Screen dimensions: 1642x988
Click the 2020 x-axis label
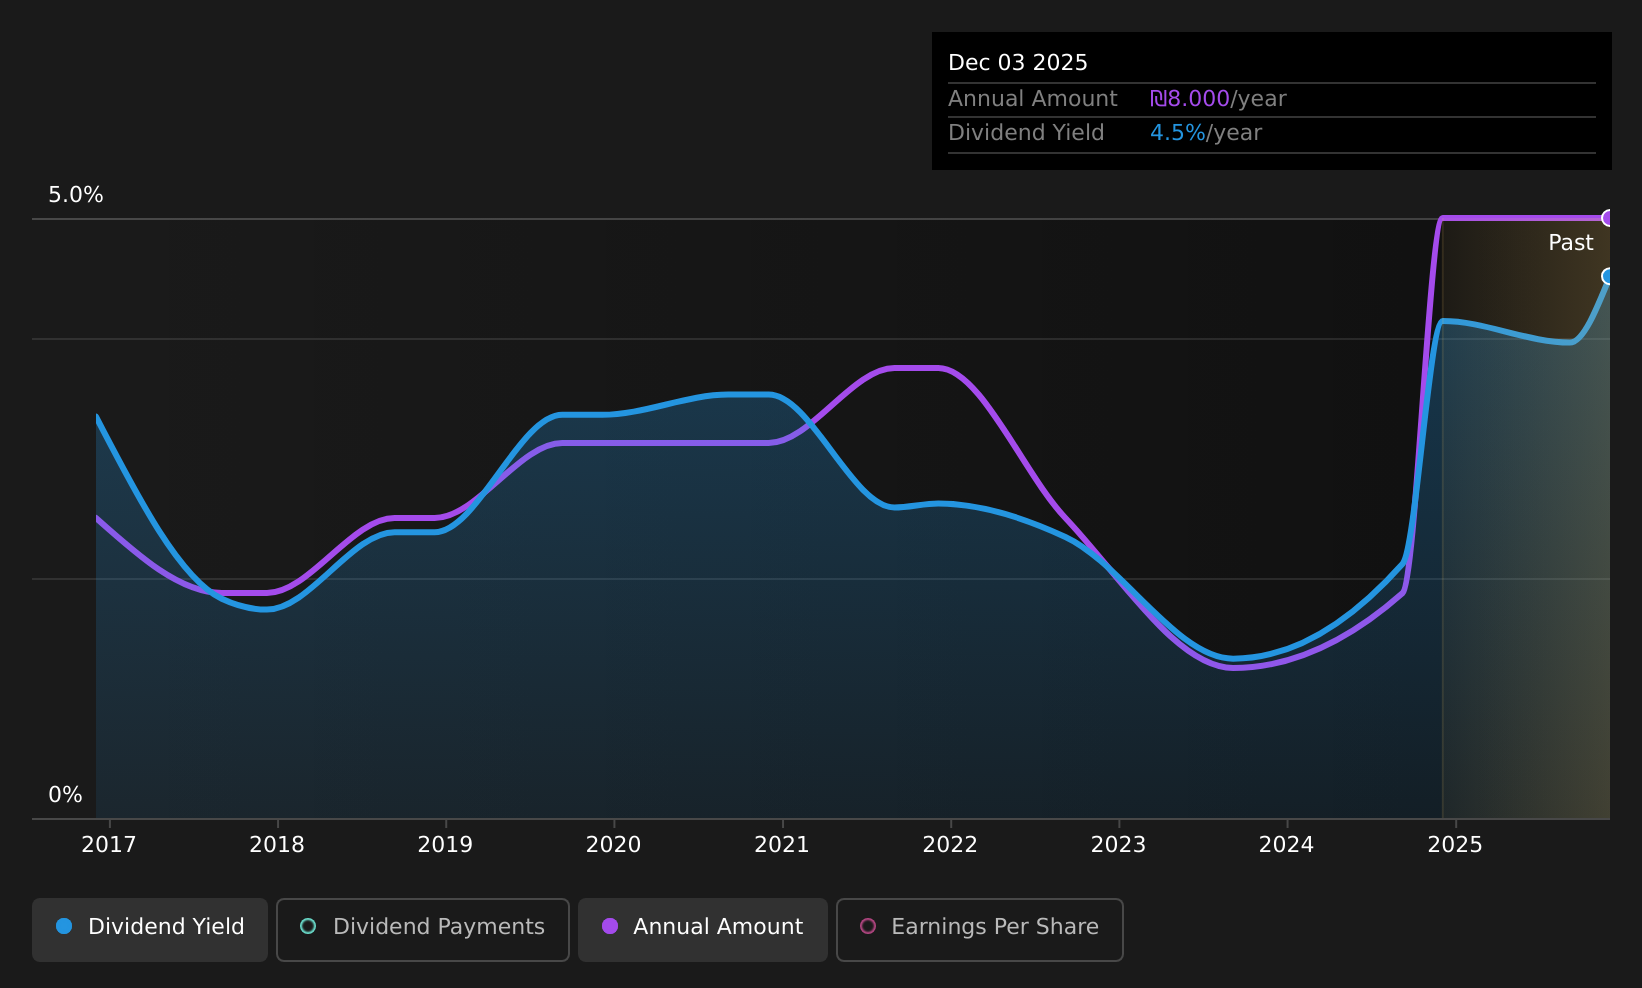pyautogui.click(x=613, y=845)
